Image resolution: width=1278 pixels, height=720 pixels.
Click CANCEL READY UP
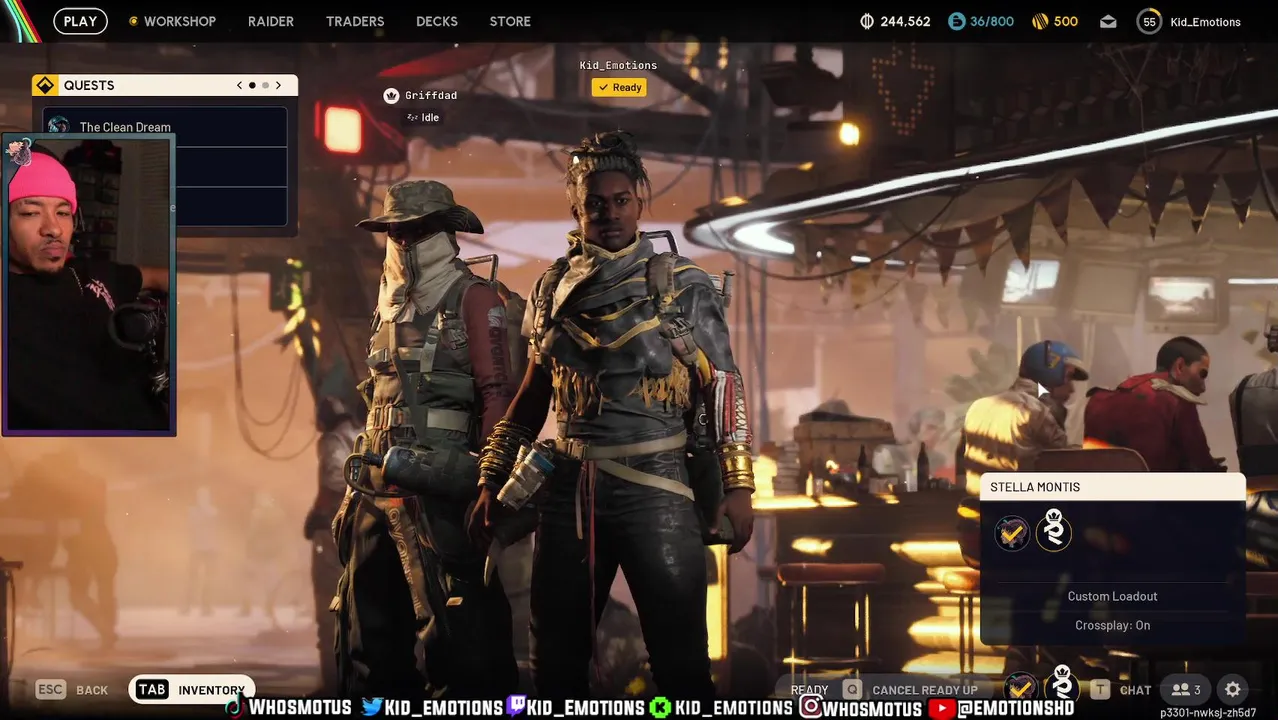[925, 690]
